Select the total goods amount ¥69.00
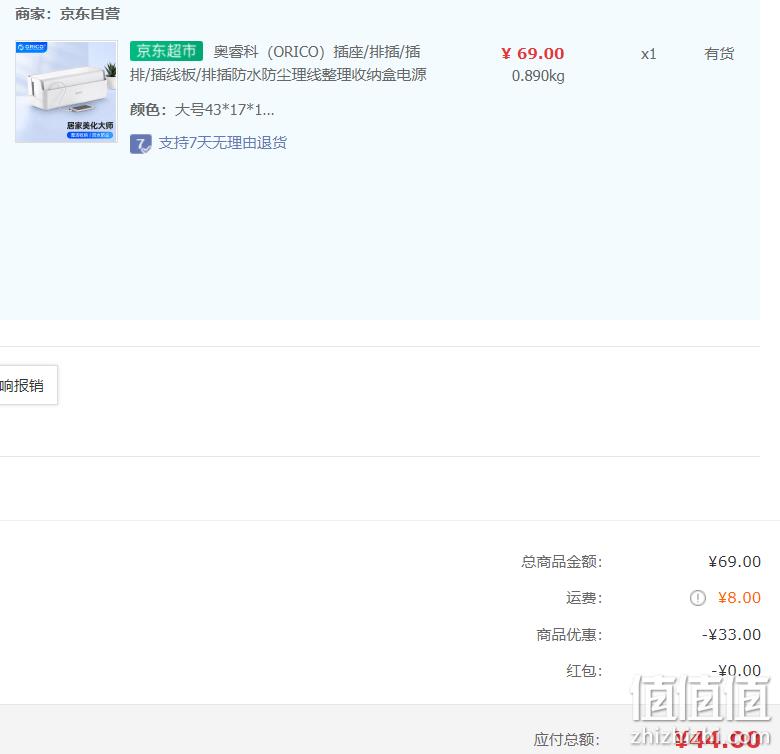 coord(734,562)
